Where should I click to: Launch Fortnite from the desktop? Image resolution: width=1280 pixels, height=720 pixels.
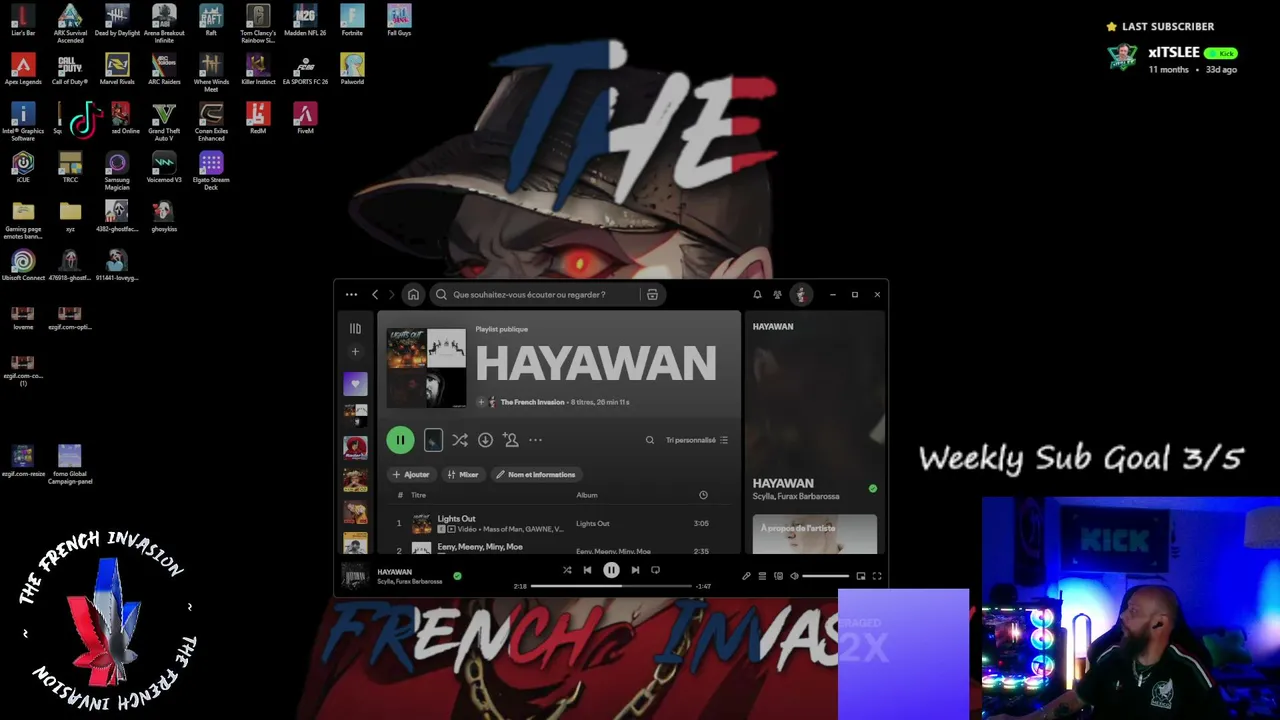352,20
